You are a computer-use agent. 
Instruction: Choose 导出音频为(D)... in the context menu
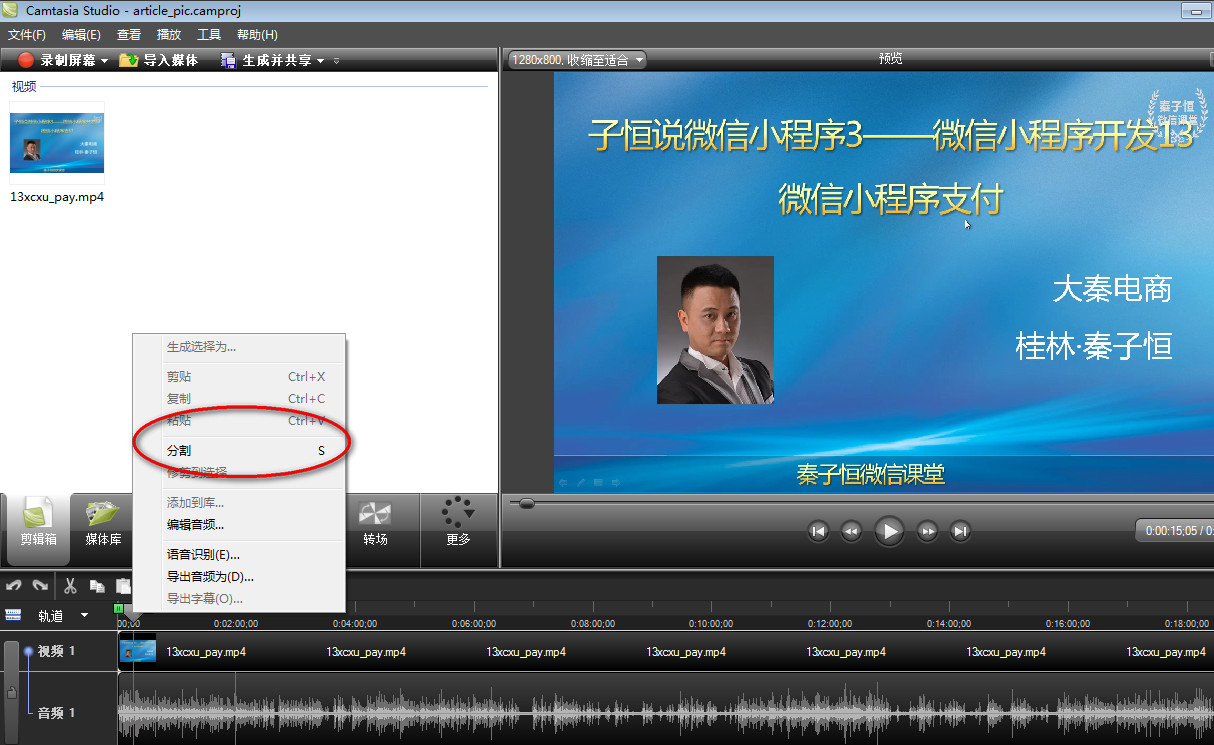click(240, 577)
